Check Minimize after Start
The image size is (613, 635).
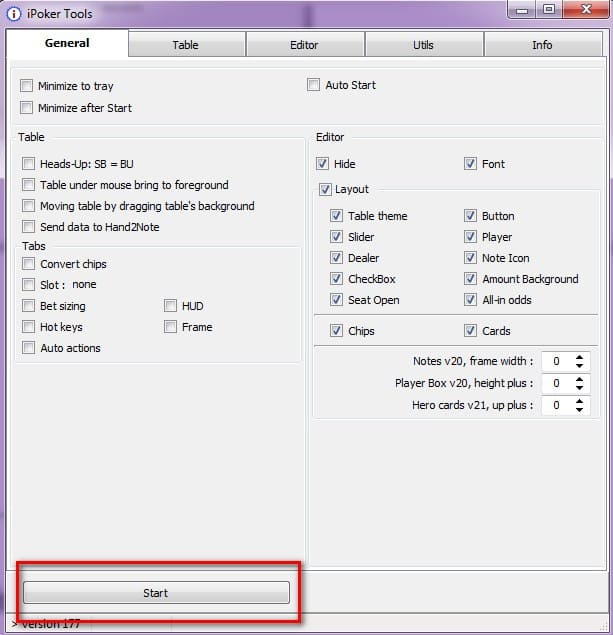pyautogui.click(x=27, y=108)
